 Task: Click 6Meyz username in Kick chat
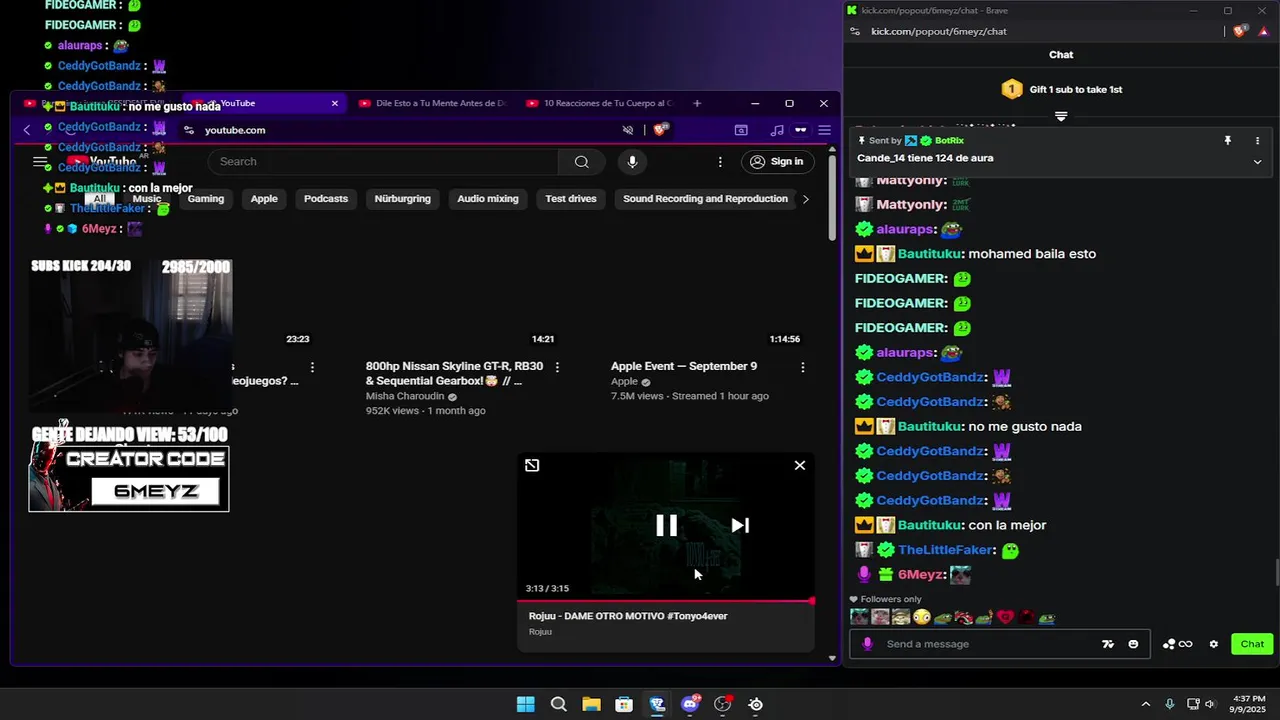(x=921, y=575)
